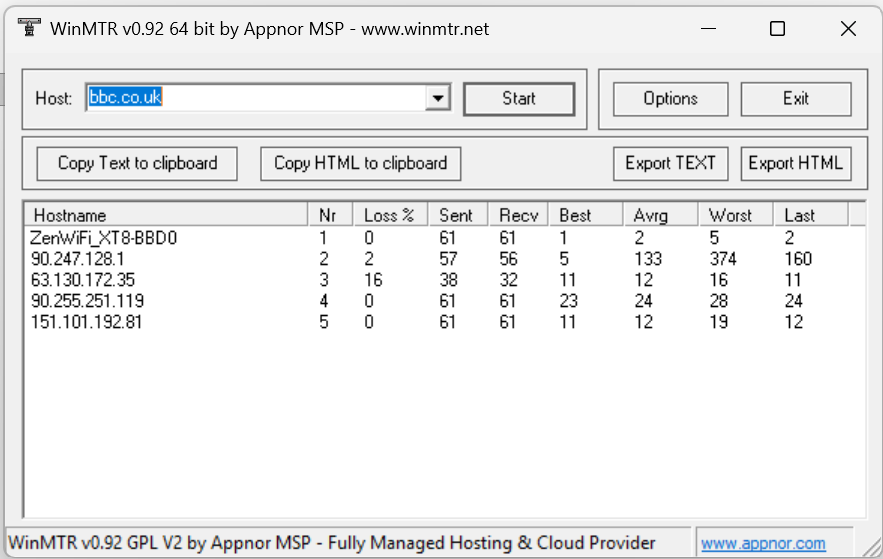Close the WinMTR window
Viewport: 883px width, 559px height.
click(x=848, y=29)
